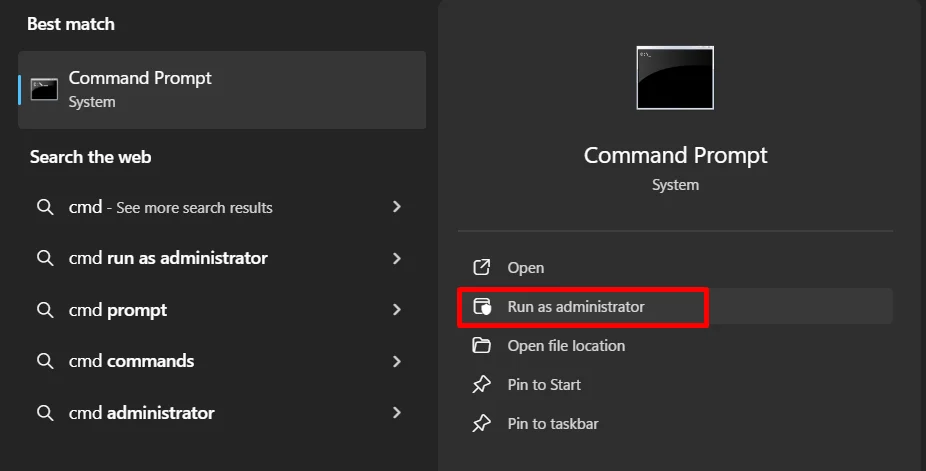Click the 'Search the web' heading
926x471 pixels.
[90, 157]
